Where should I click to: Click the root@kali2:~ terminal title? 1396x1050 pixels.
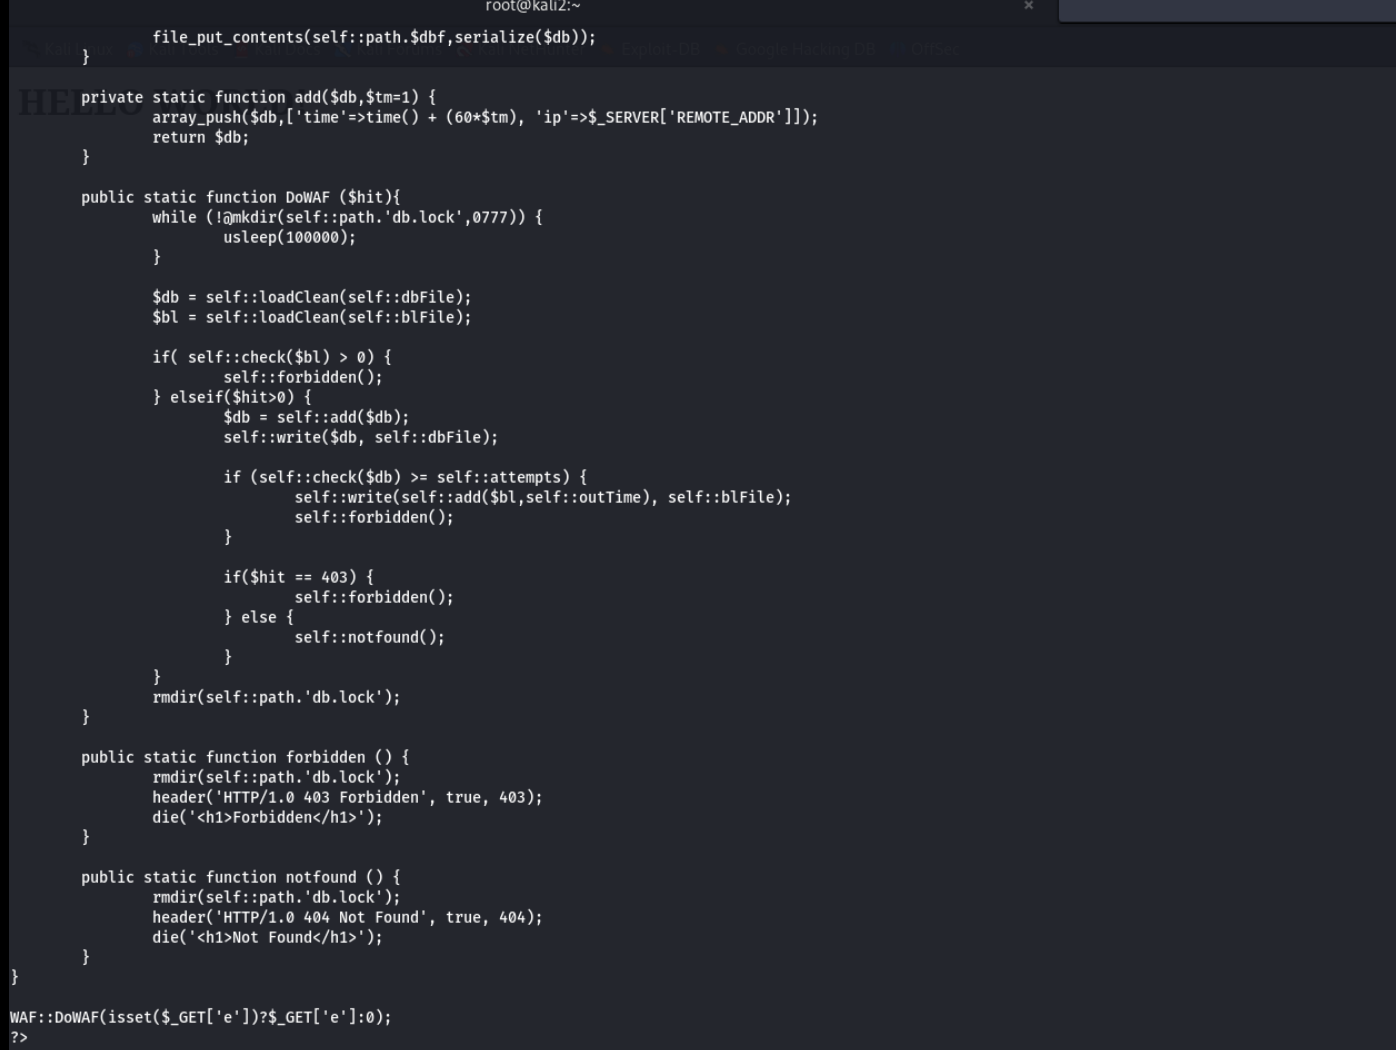tap(533, 6)
